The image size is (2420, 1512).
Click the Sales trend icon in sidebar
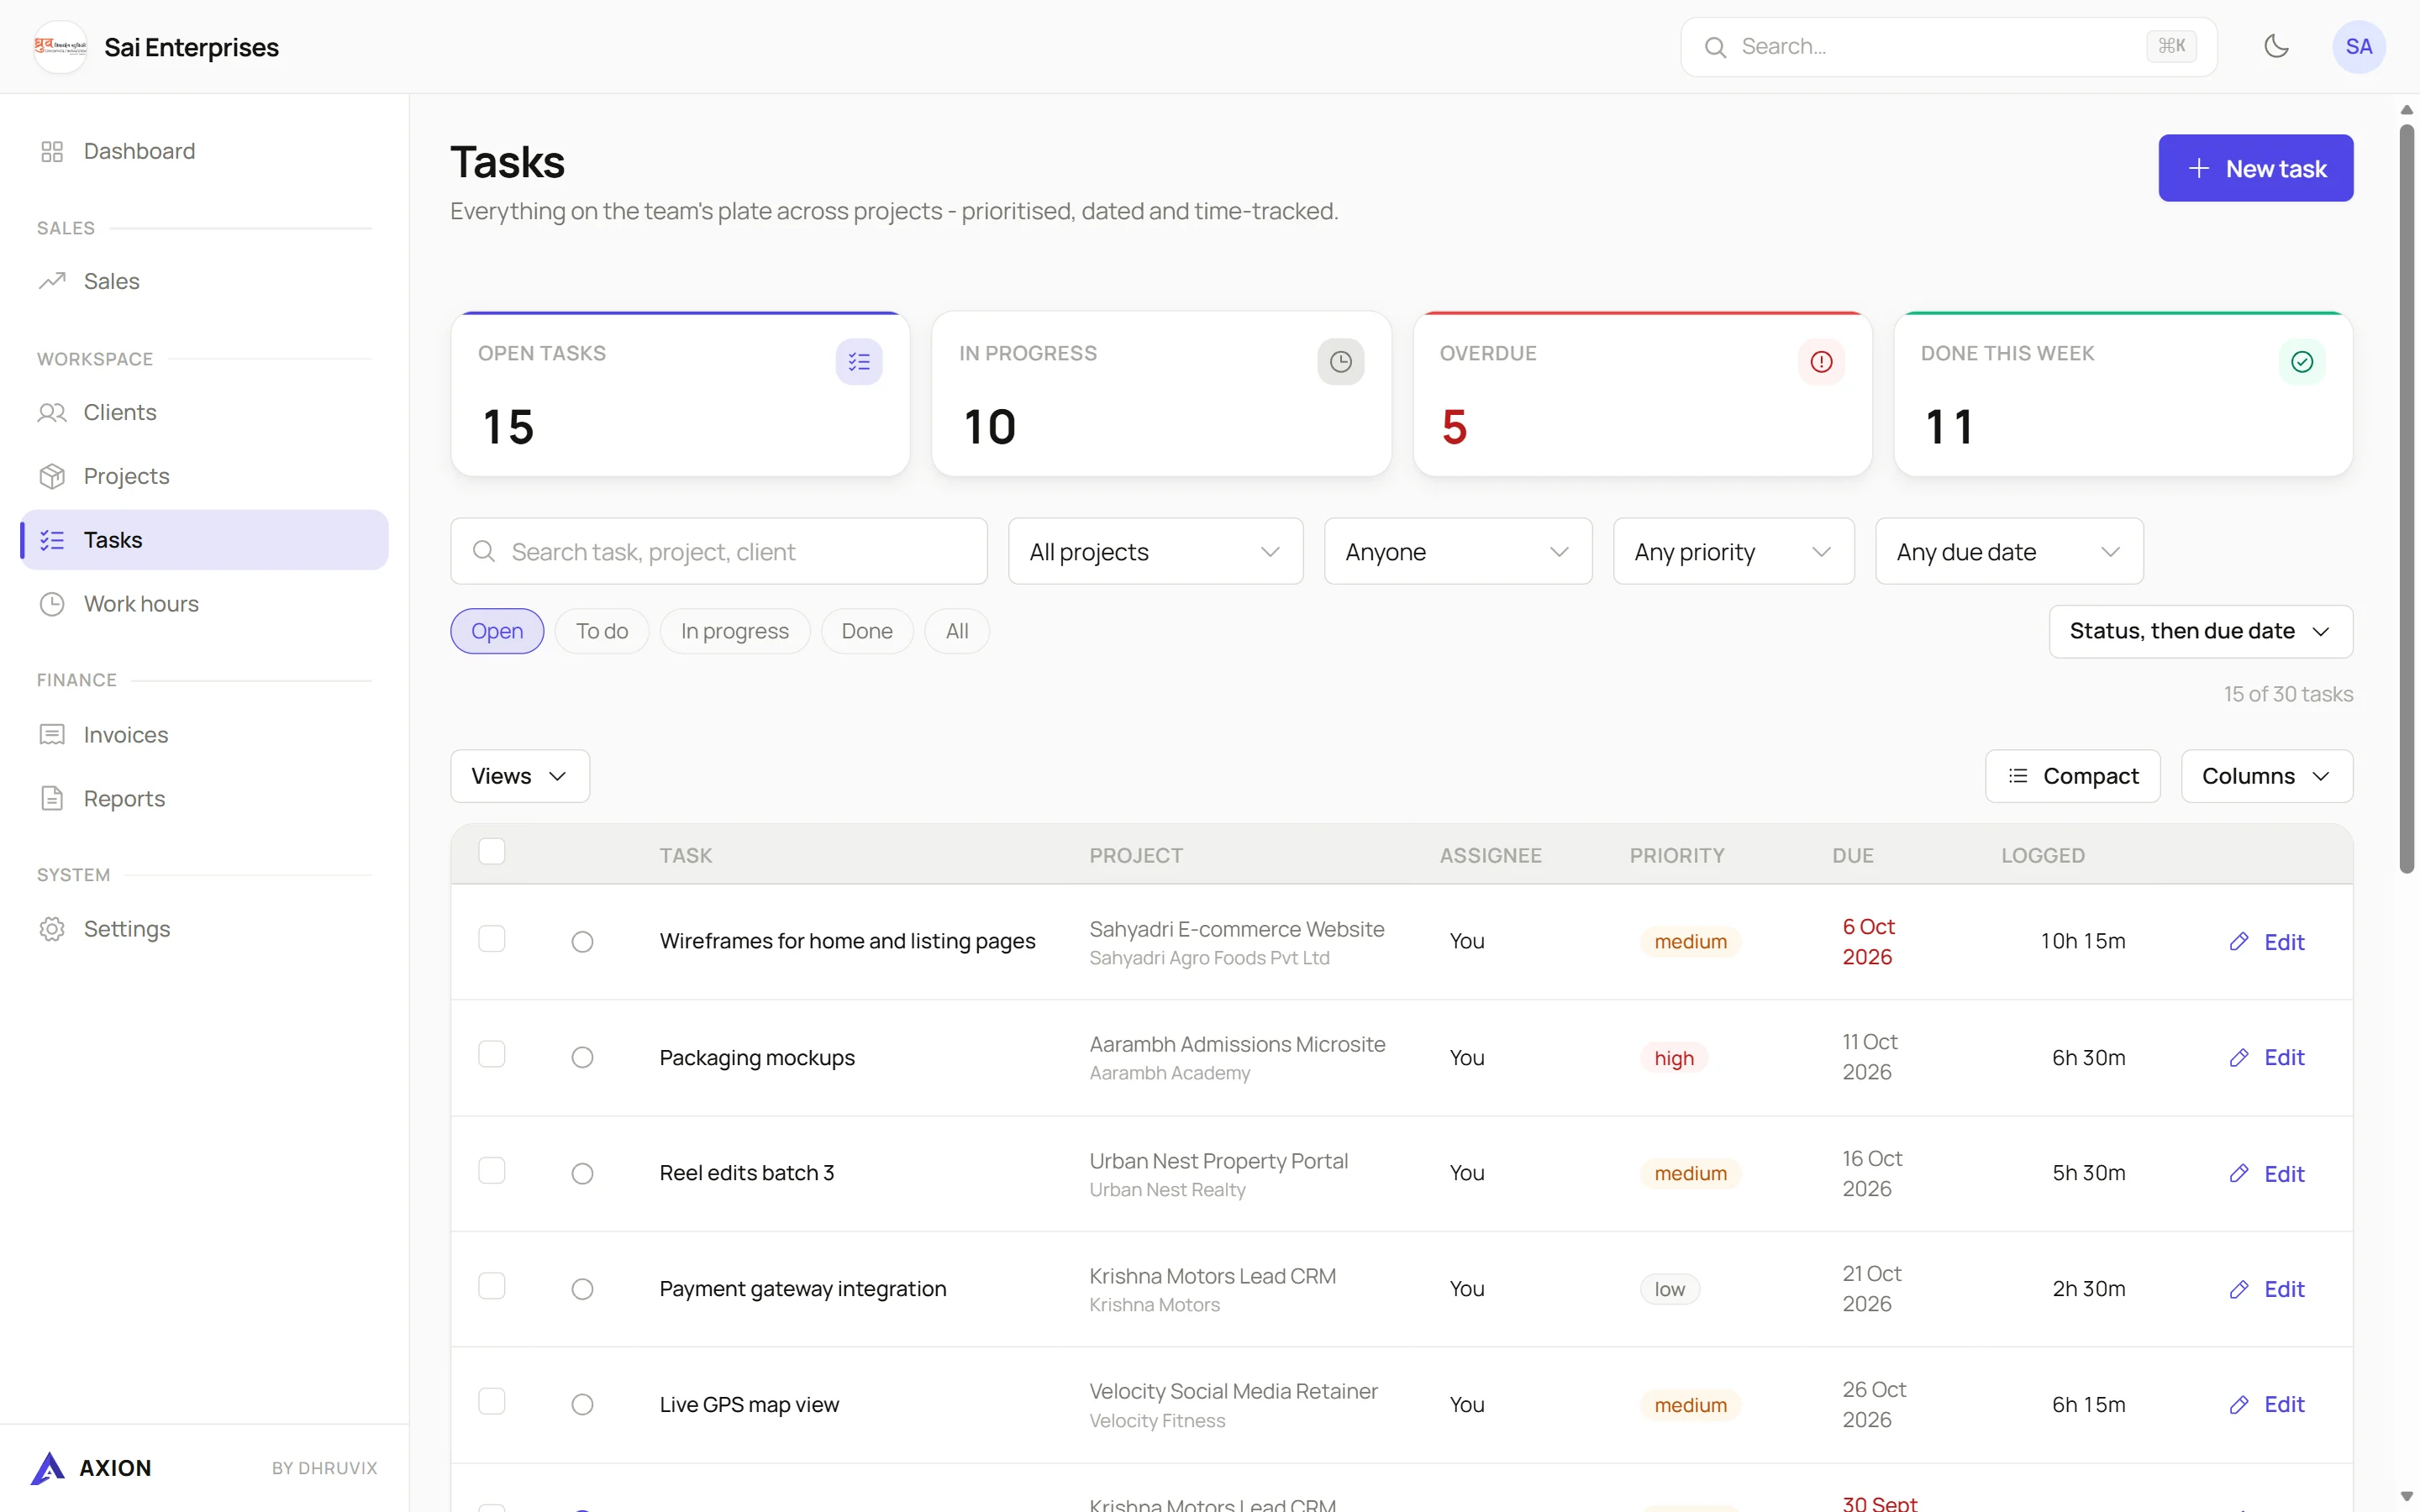point(52,281)
